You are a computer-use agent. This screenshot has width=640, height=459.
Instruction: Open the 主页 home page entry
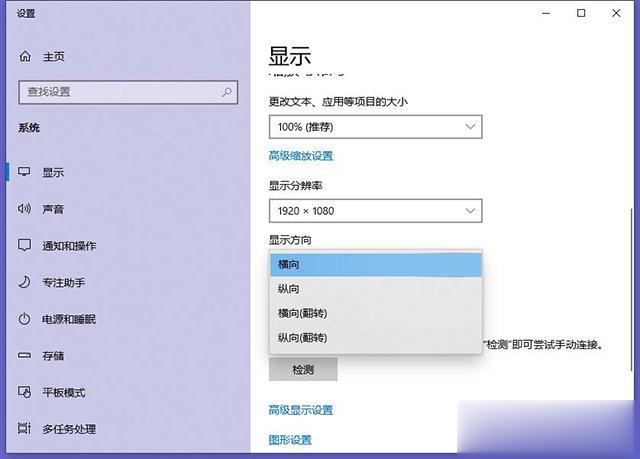54,56
